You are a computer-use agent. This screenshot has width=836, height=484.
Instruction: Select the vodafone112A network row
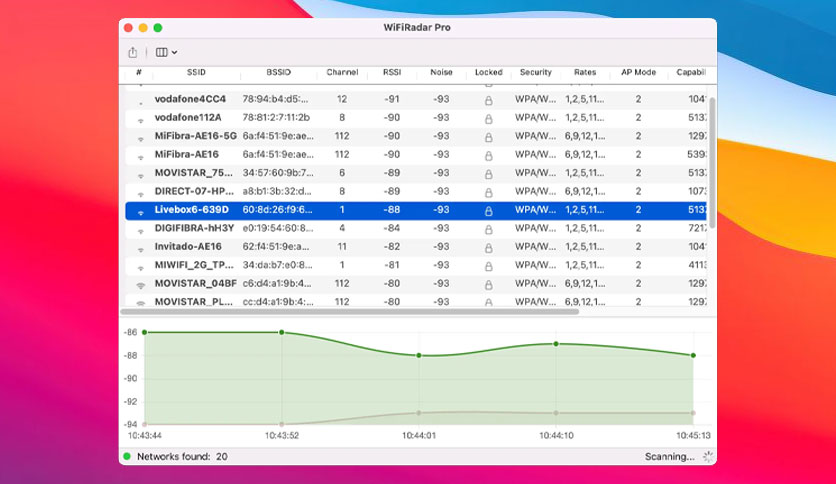416,118
